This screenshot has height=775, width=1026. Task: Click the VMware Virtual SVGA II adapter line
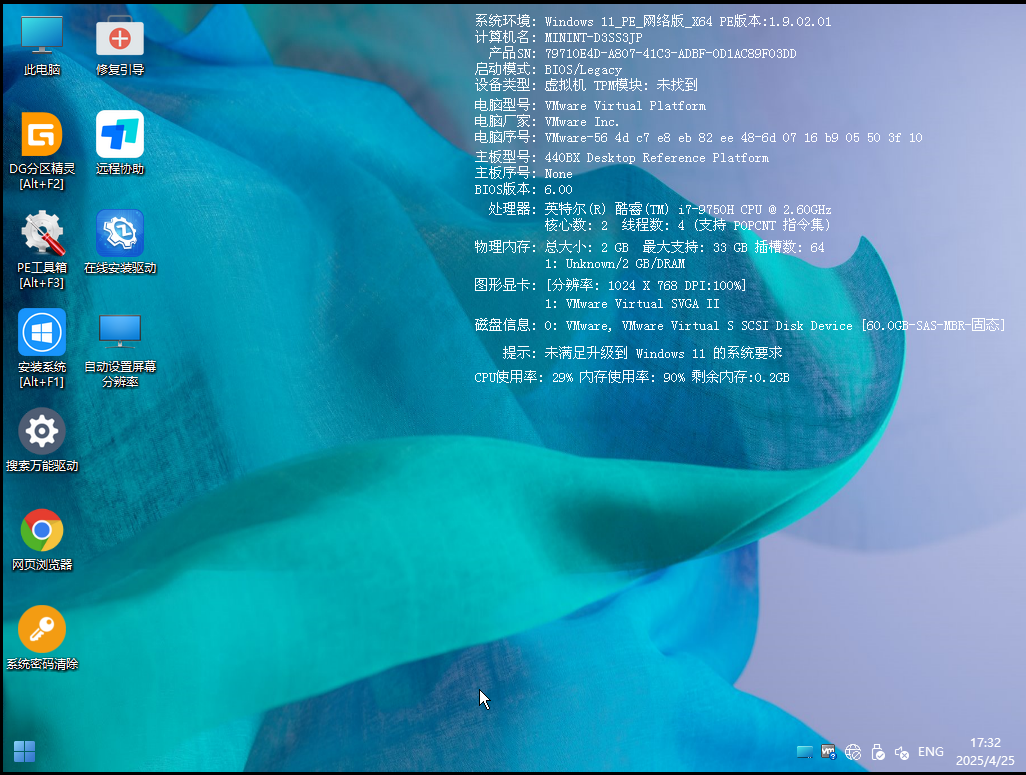click(632, 304)
